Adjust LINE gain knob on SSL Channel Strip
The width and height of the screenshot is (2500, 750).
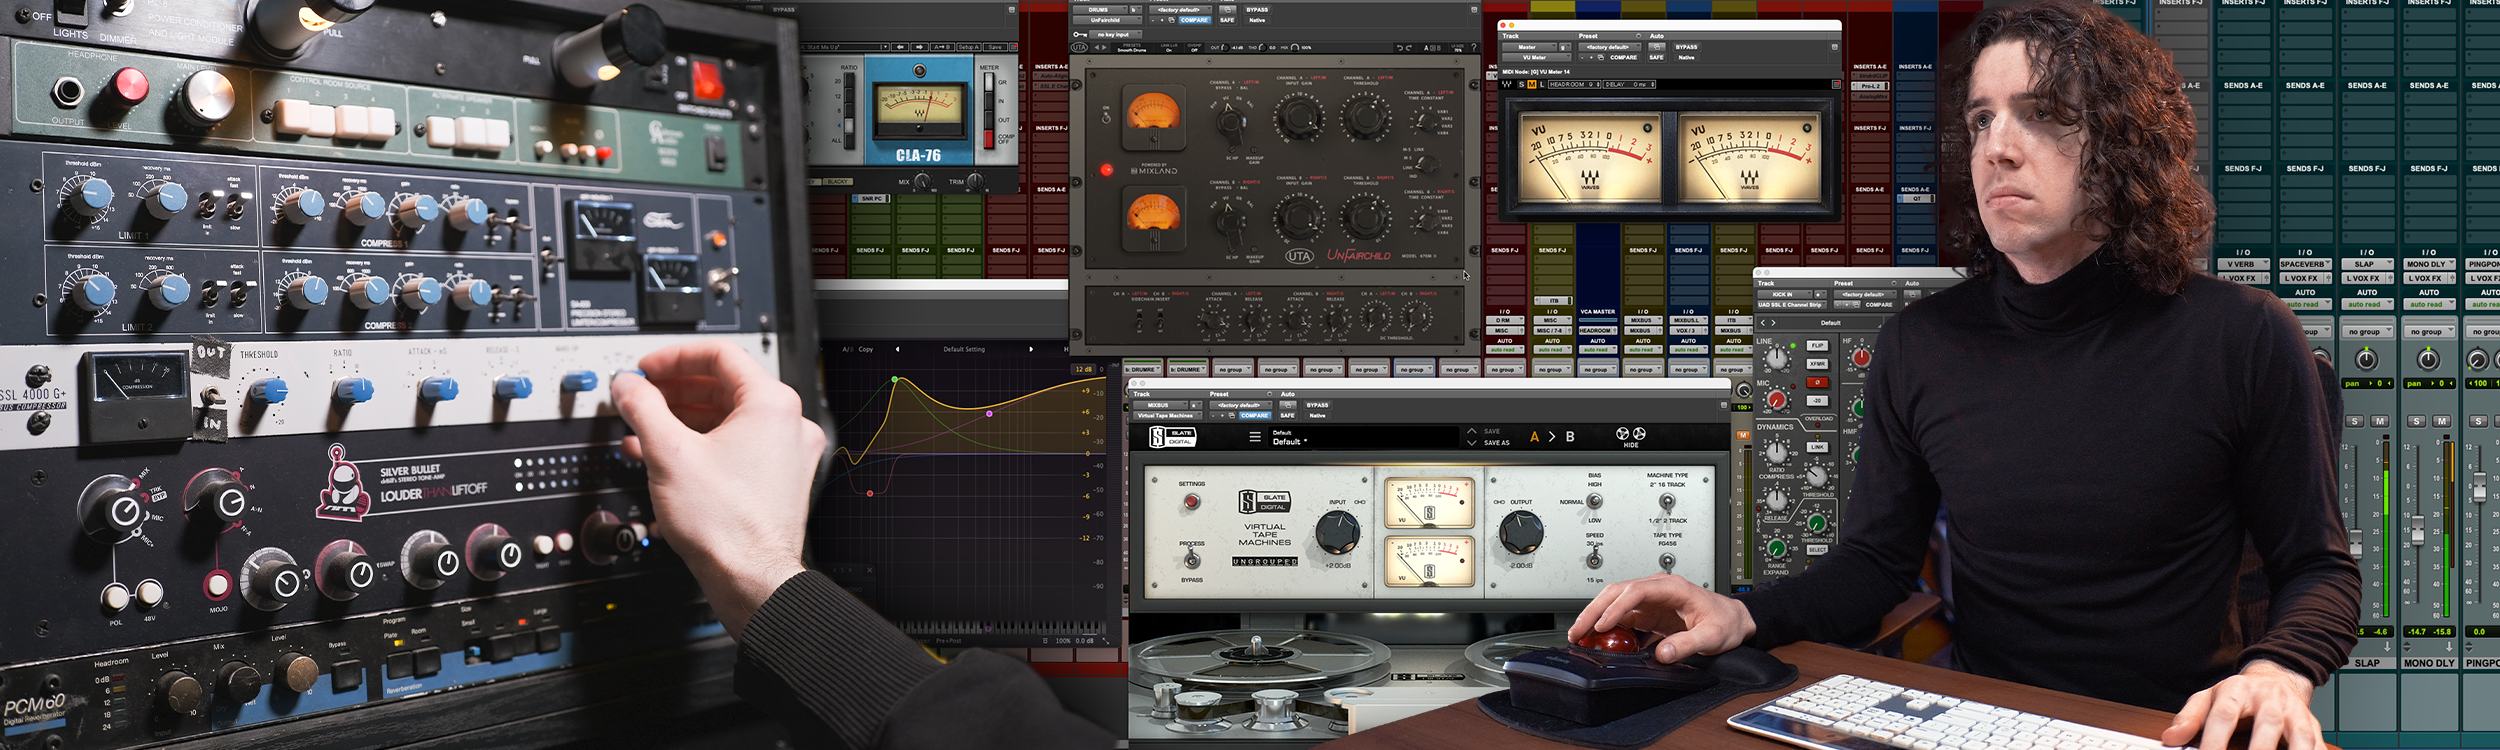[x=1776, y=357]
